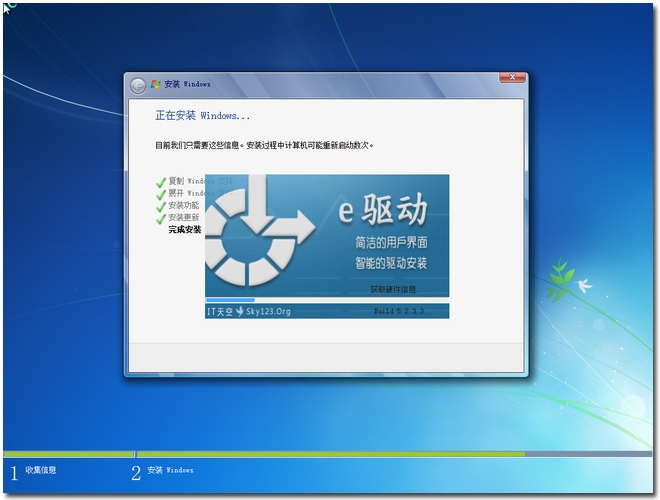Click the Windows flag icon in the title bar
This screenshot has width=660, height=500.
click(156, 85)
